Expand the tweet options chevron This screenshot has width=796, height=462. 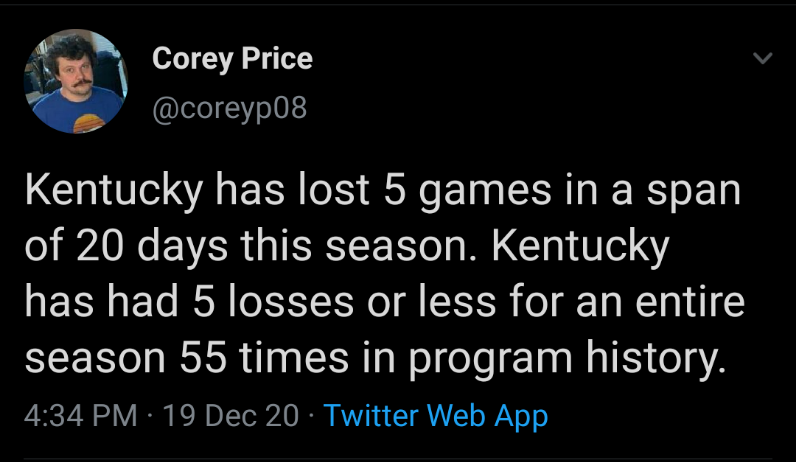[x=762, y=60]
